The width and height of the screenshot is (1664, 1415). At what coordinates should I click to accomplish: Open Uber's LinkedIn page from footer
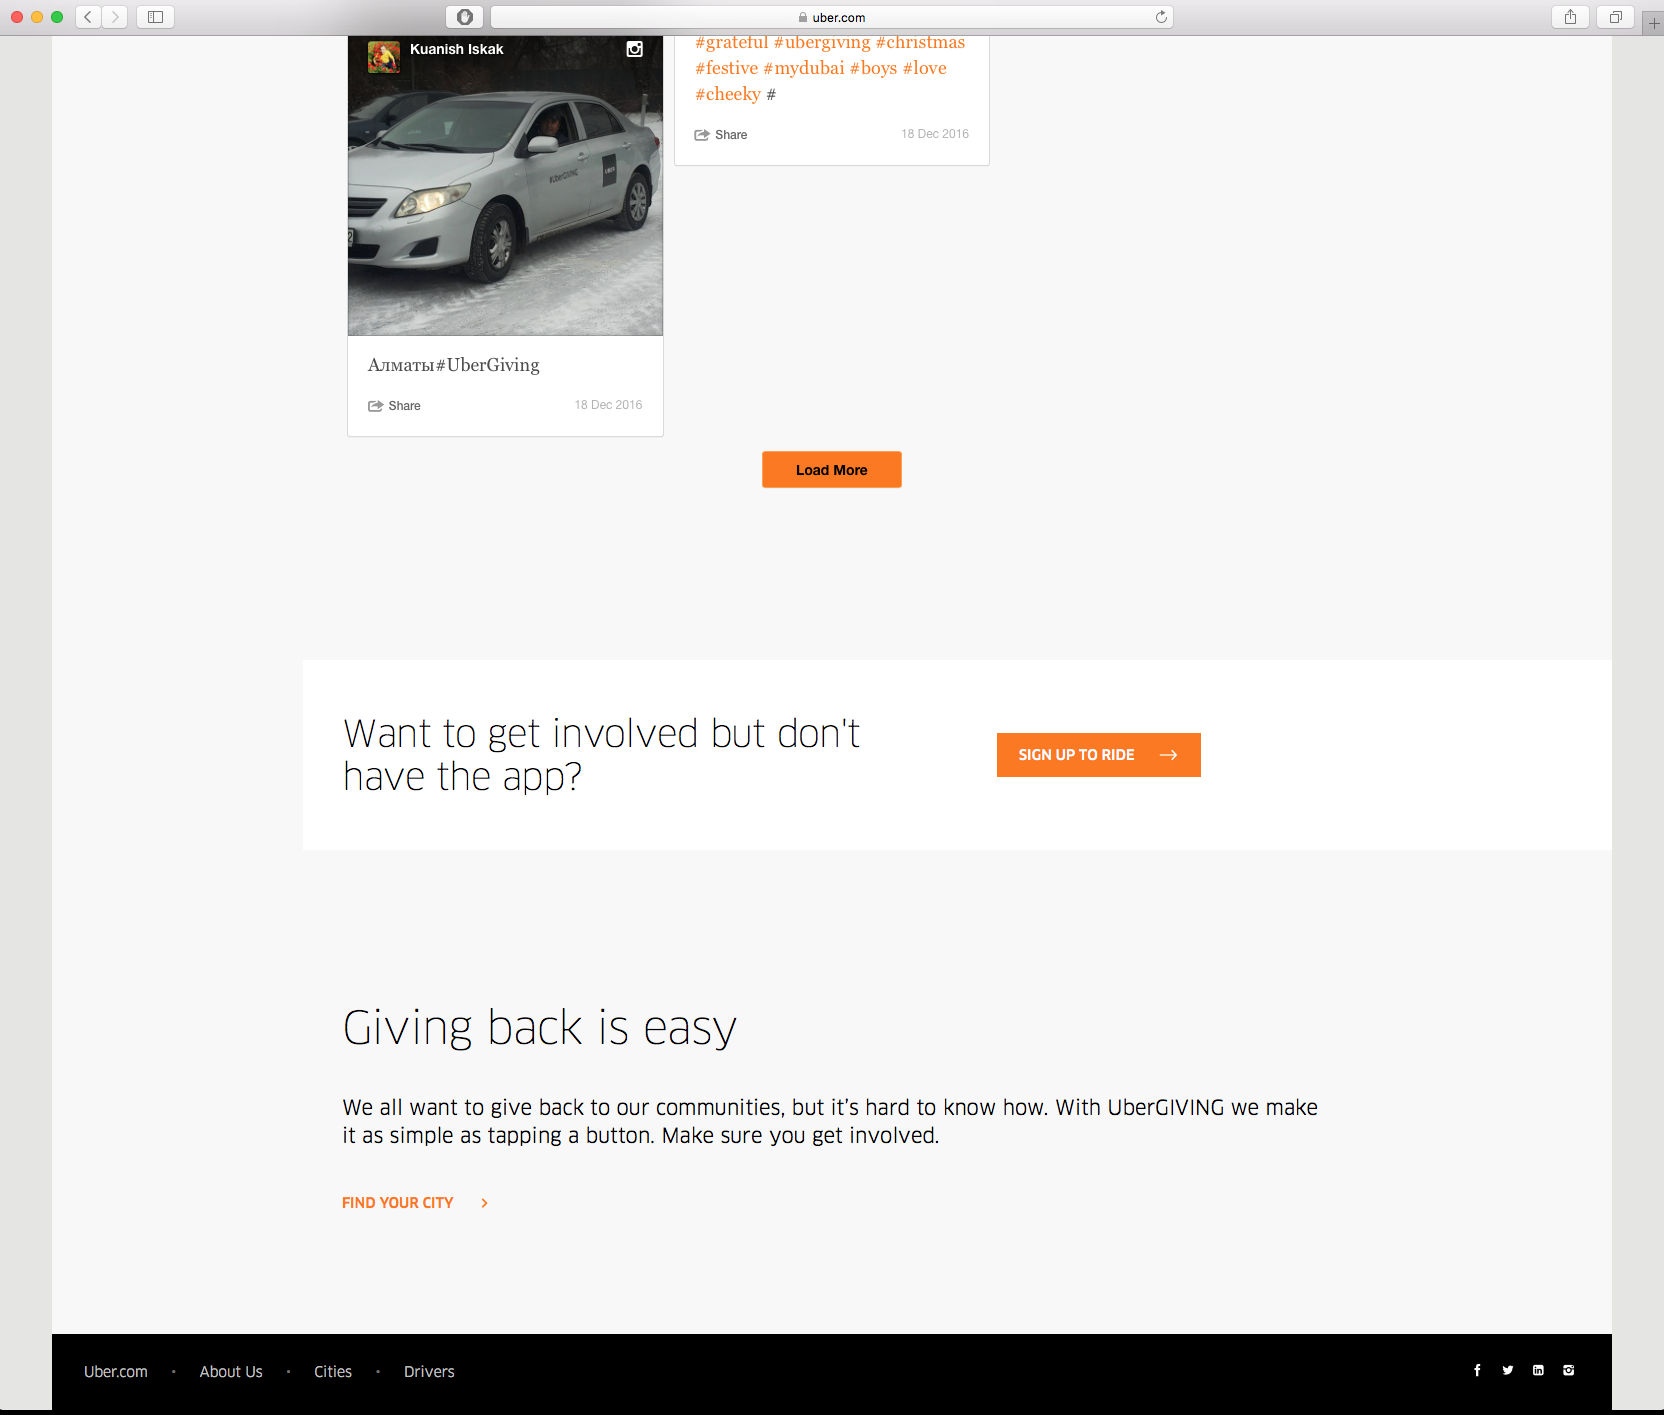pyautogui.click(x=1538, y=1370)
